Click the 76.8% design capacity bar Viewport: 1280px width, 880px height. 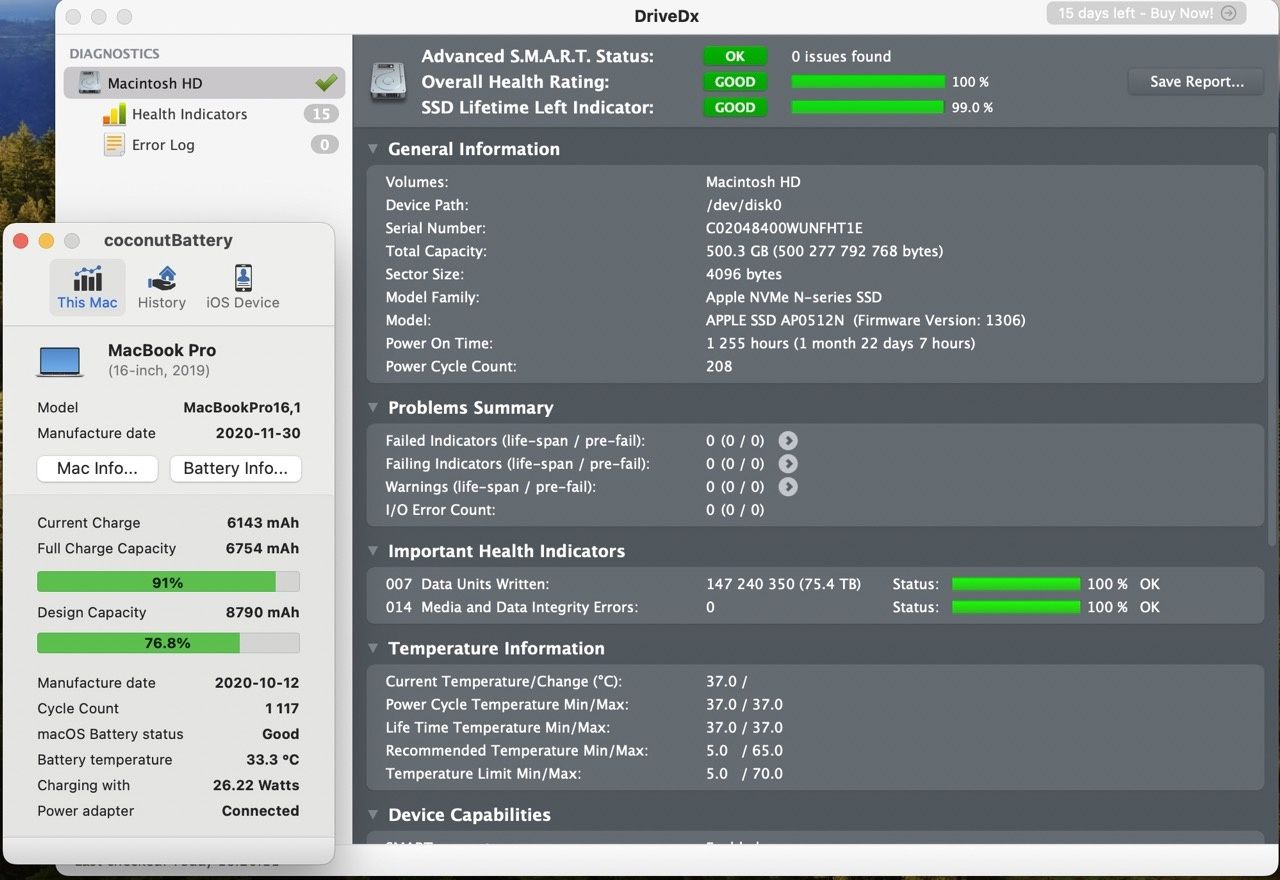168,642
